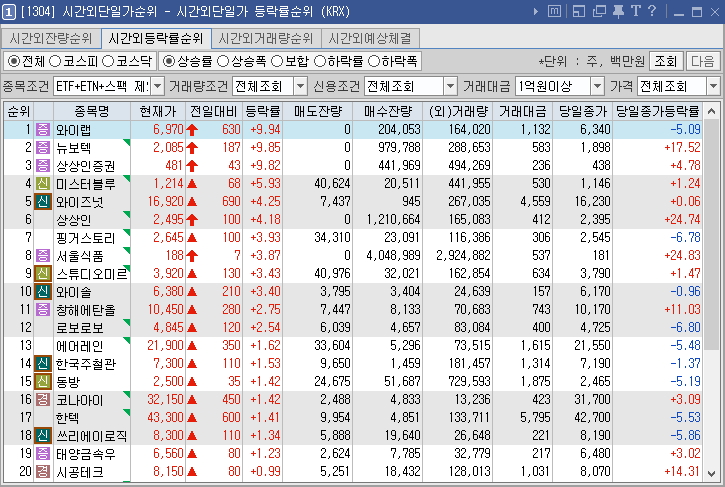Click the 조회 search button
Image resolution: width=725 pixels, height=487 pixels.
coord(666,61)
